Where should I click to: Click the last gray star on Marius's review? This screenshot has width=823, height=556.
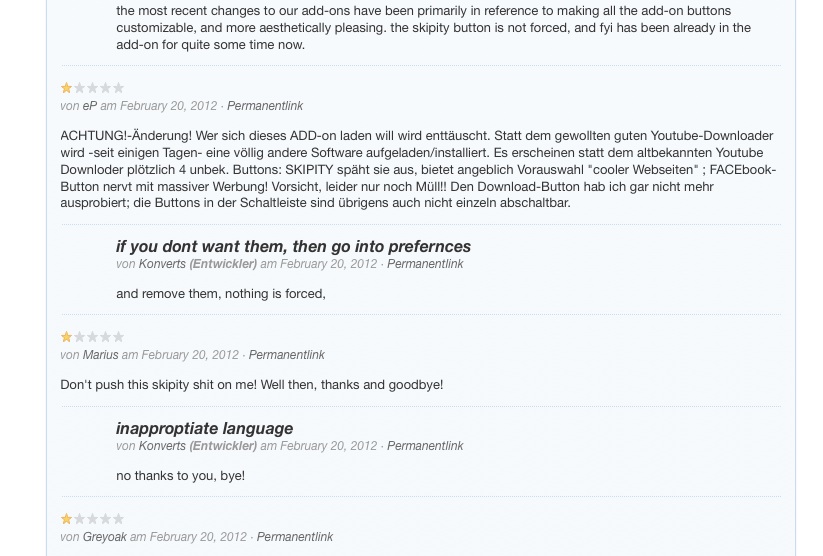coord(119,337)
